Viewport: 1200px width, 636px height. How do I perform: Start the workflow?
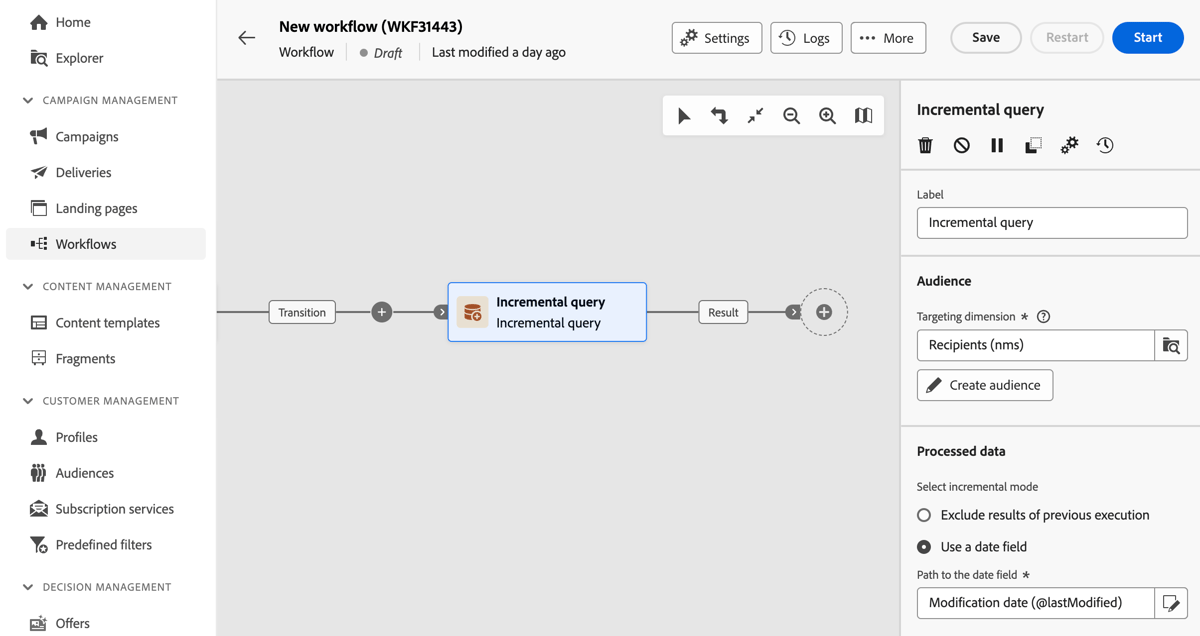point(1147,37)
